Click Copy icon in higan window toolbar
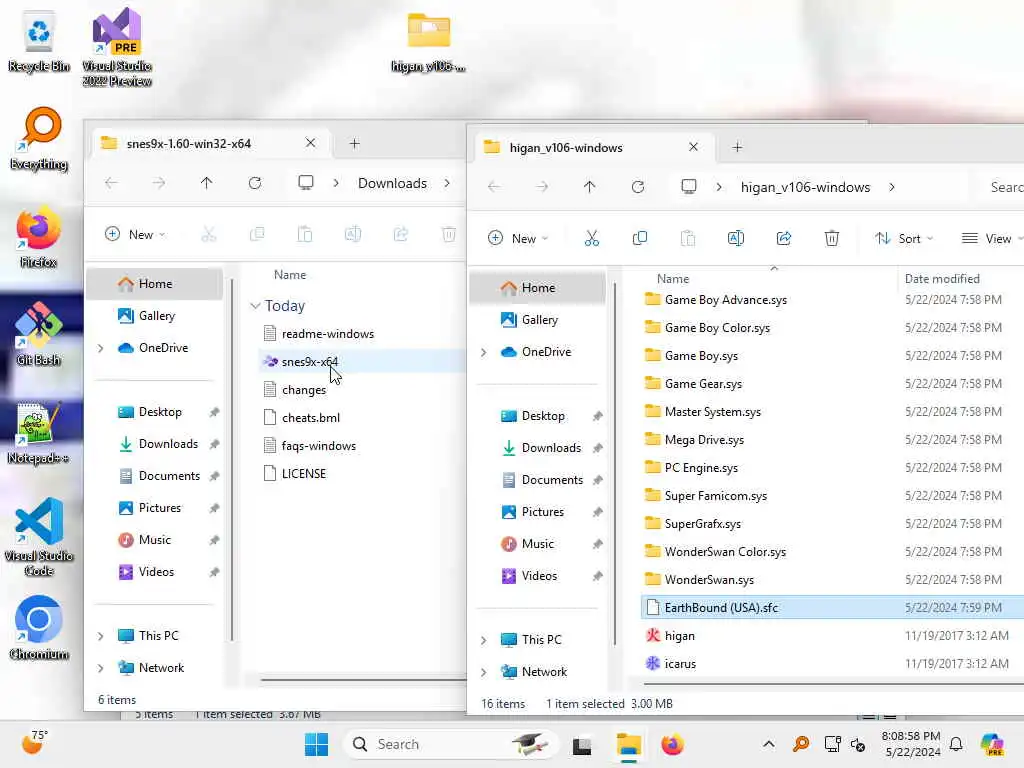 [639, 238]
